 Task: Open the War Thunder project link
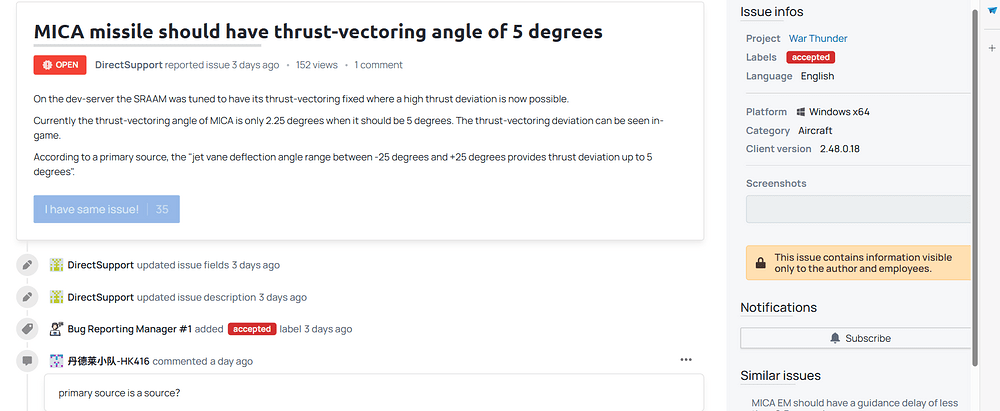coord(818,38)
